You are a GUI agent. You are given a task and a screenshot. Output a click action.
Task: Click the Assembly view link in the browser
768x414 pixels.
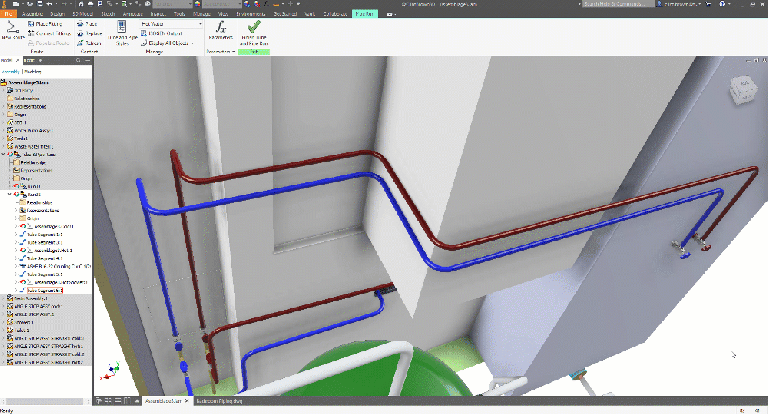click(11, 72)
